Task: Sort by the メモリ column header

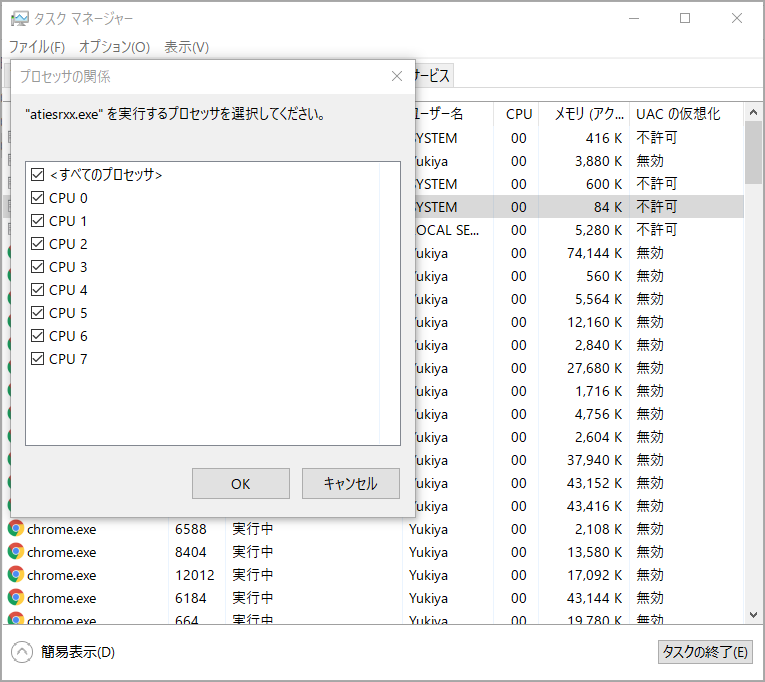Action: click(584, 114)
